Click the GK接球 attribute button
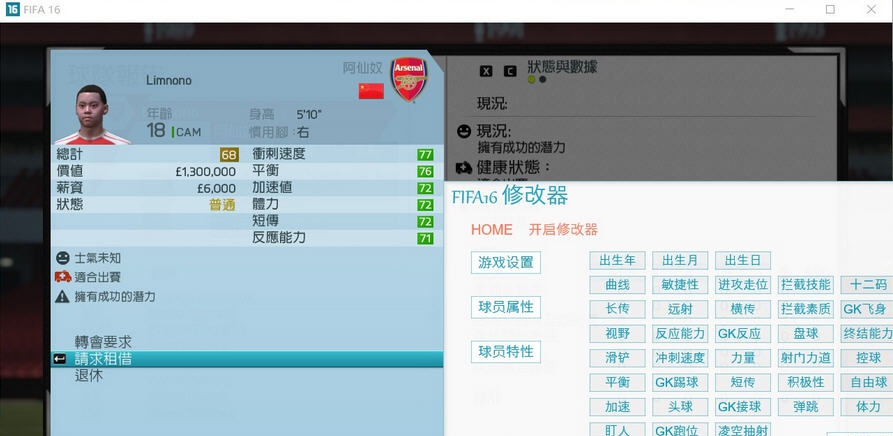Screen dimensions: 893x436 743,407
